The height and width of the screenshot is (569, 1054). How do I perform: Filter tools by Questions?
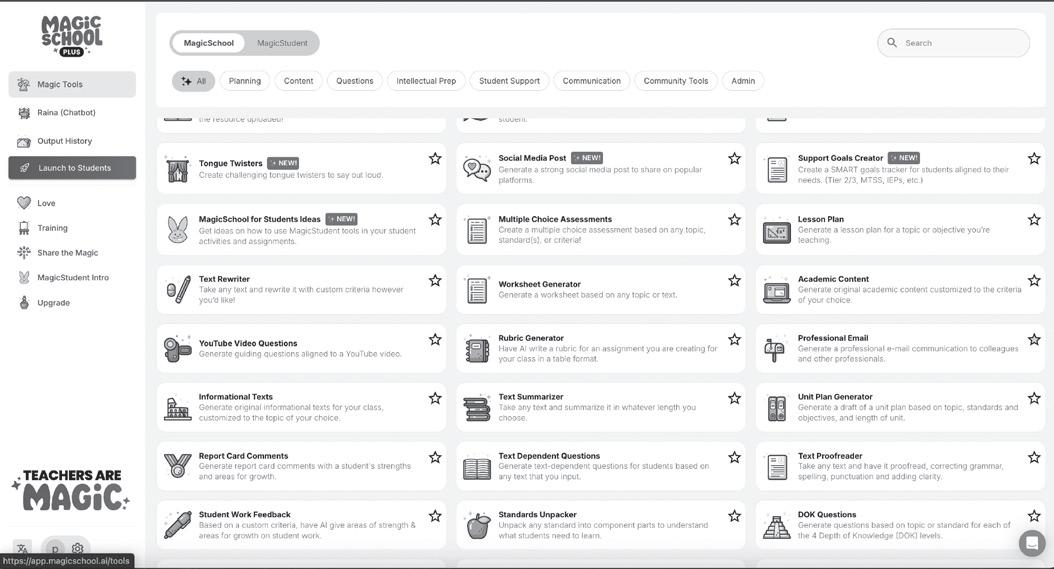tap(355, 81)
